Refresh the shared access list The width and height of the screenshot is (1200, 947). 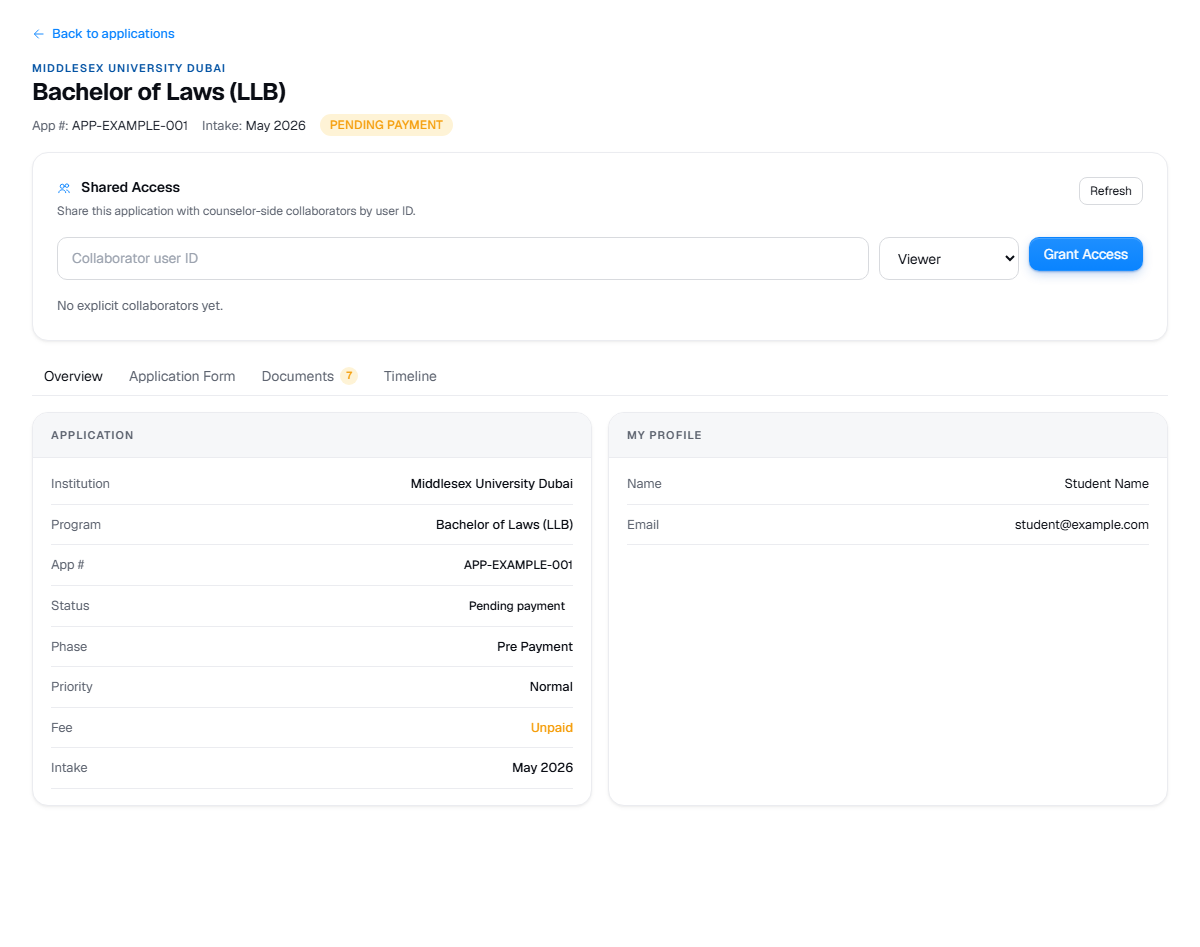[1110, 191]
